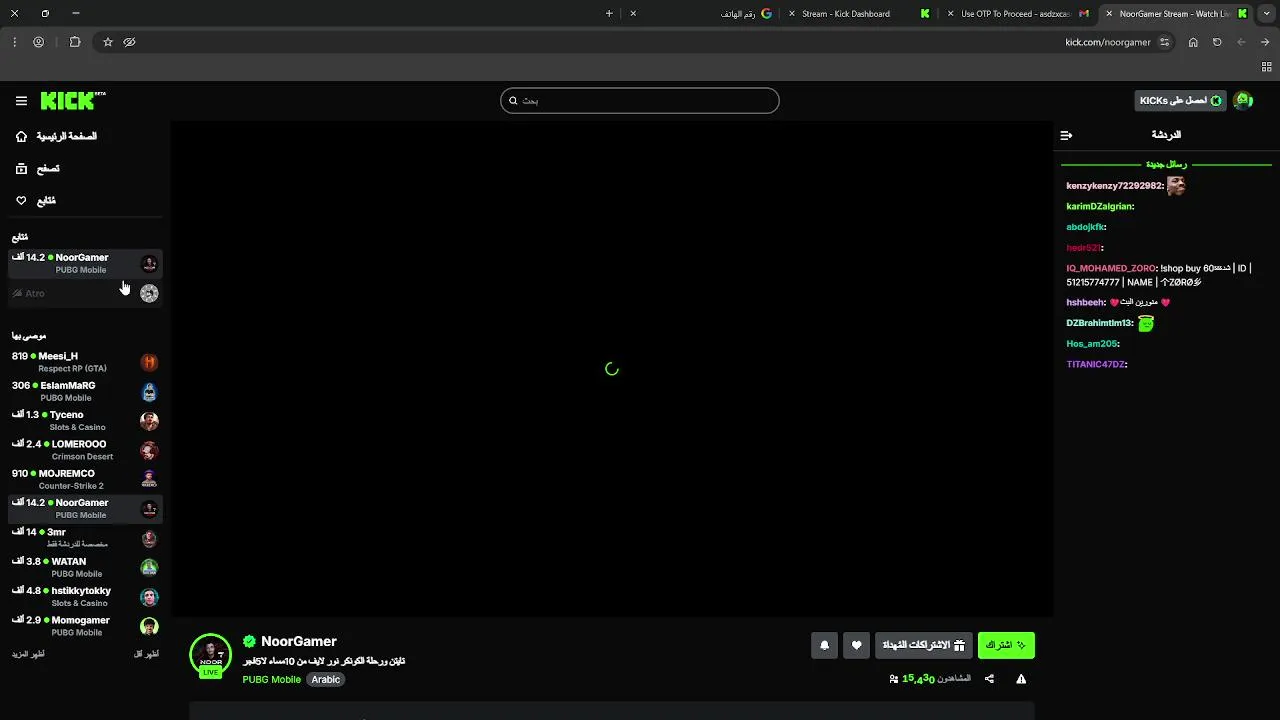Click the browser address bar kick.com/noorgamer

pyautogui.click(x=1108, y=42)
